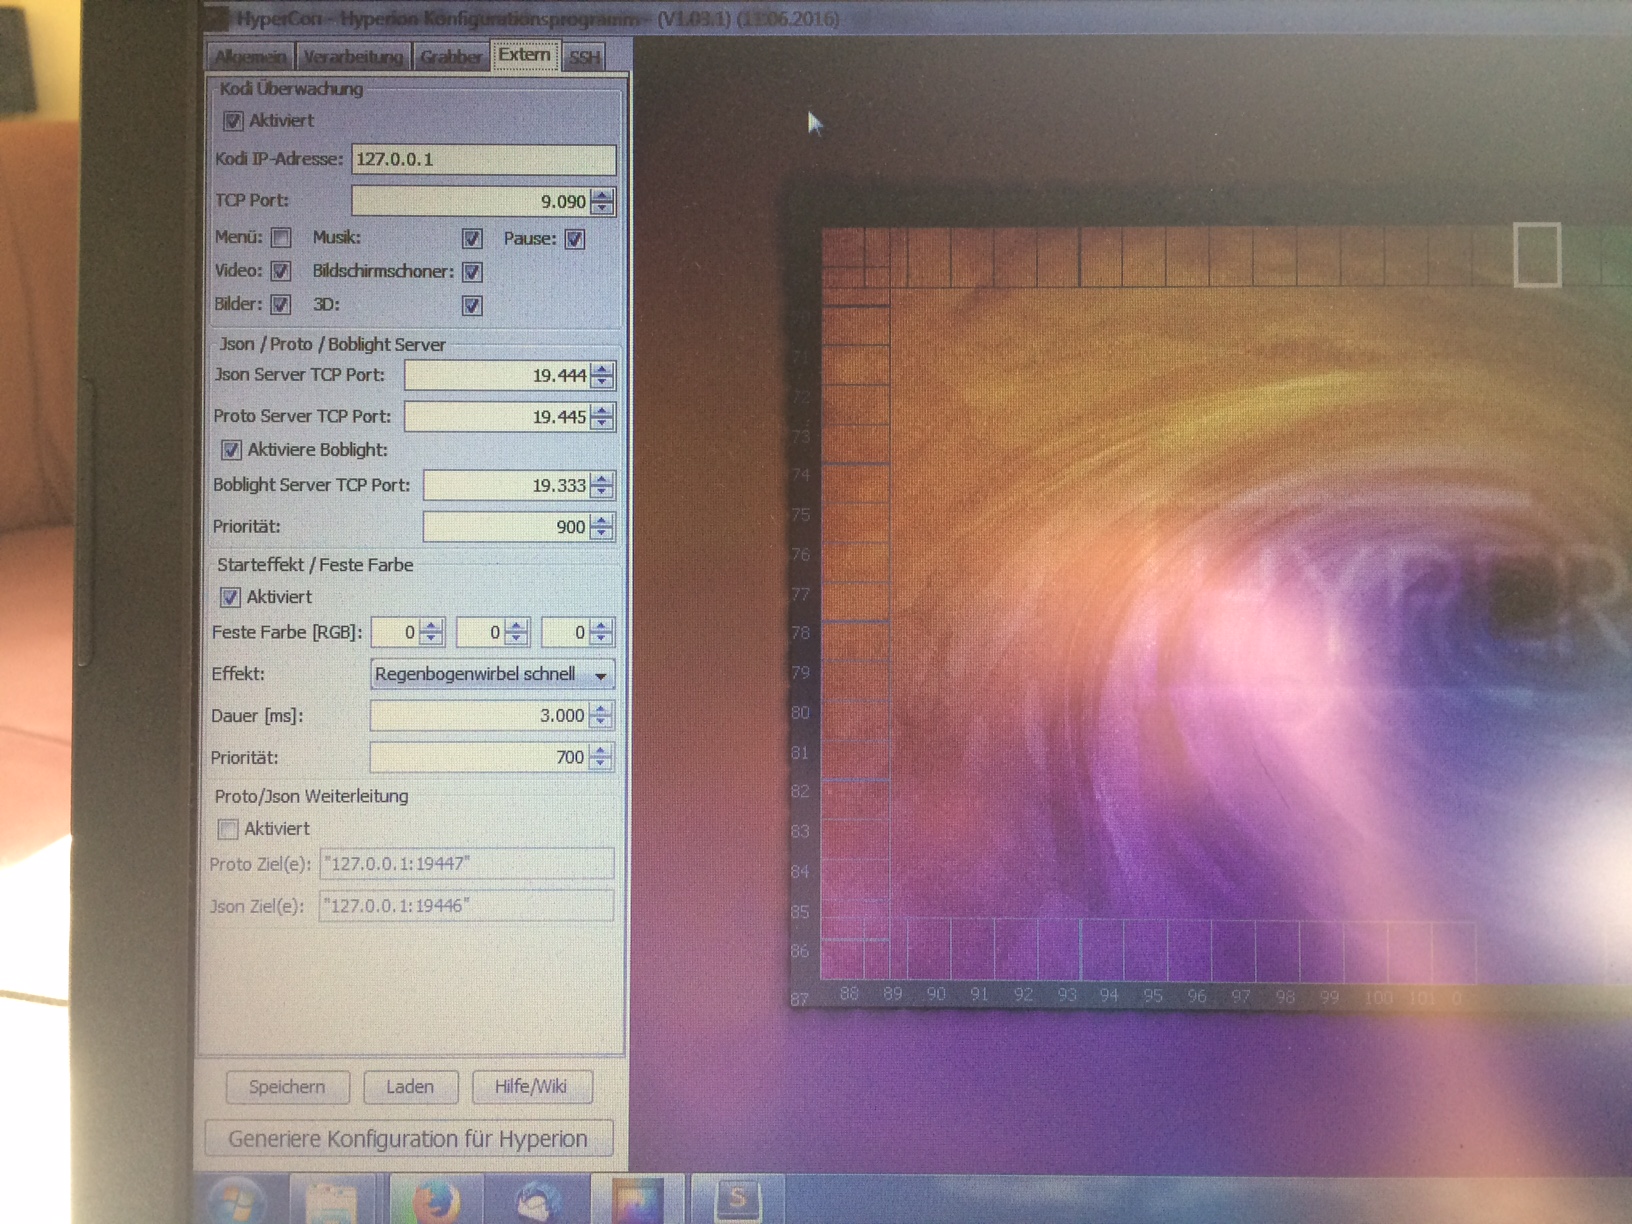Click the Starteffekt Priorität 700 field
This screenshot has height=1224, width=1632.
coord(479,758)
